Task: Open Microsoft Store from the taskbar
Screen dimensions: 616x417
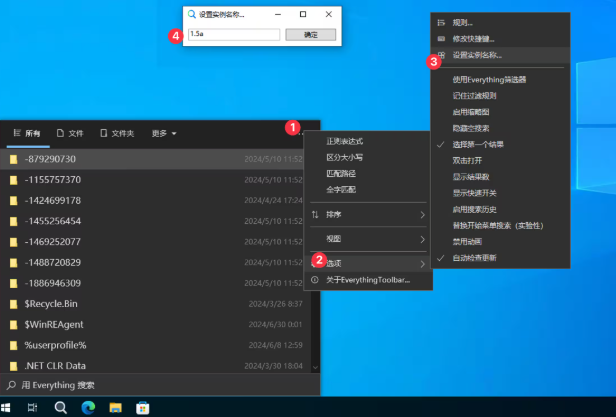Action: click(x=143, y=408)
